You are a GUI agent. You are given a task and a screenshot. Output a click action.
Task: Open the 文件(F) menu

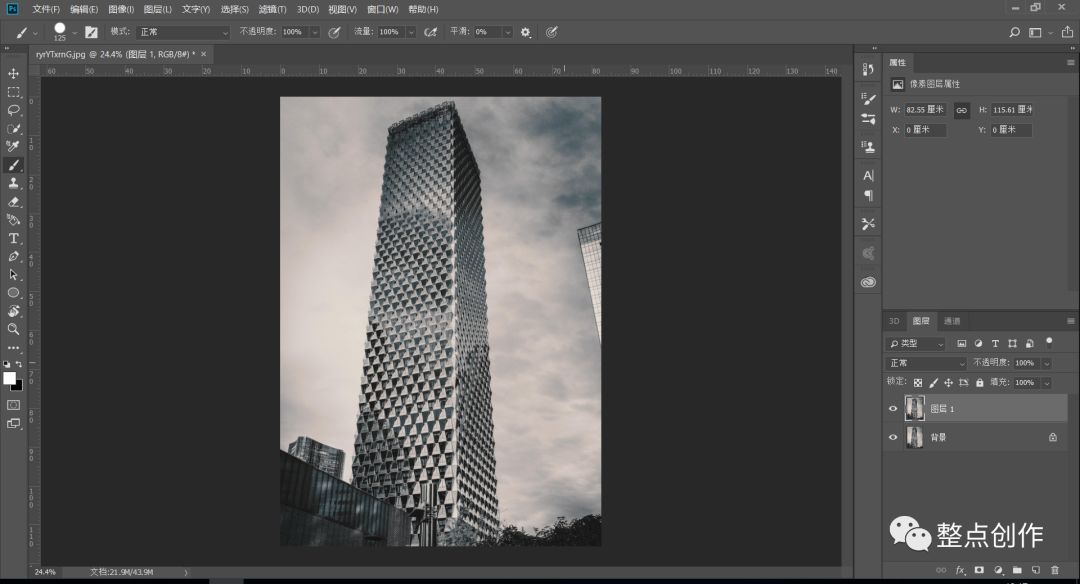[46, 9]
